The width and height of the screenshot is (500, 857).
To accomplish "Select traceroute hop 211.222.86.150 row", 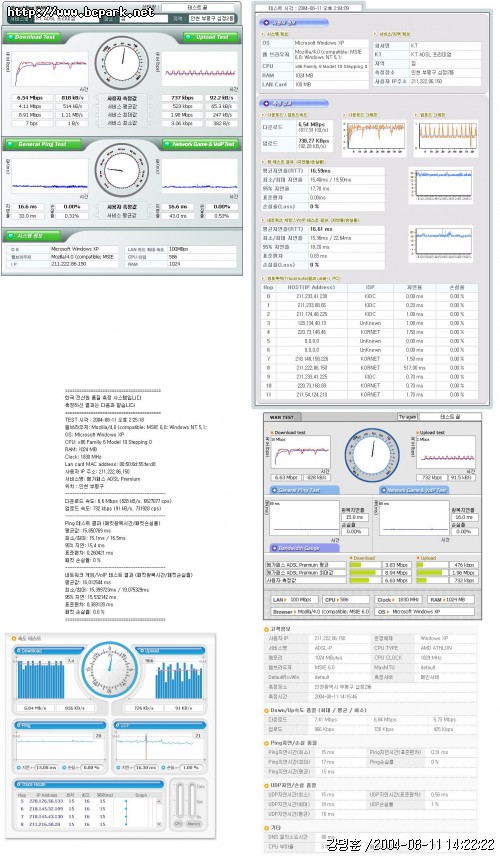I will tap(370, 368).
